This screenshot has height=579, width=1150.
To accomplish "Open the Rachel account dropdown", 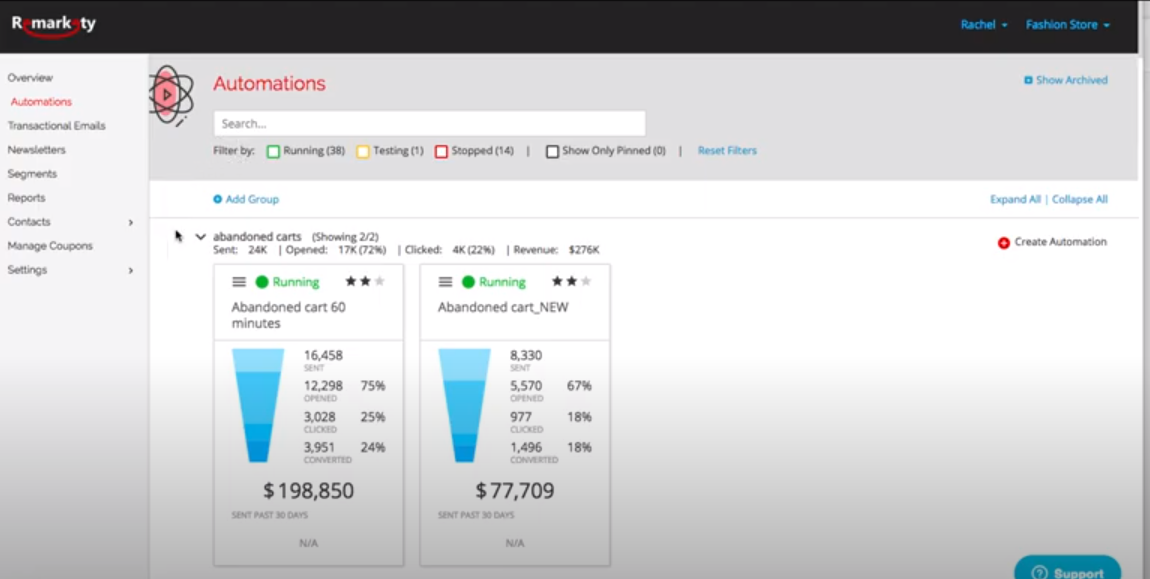I will tap(980, 23).
